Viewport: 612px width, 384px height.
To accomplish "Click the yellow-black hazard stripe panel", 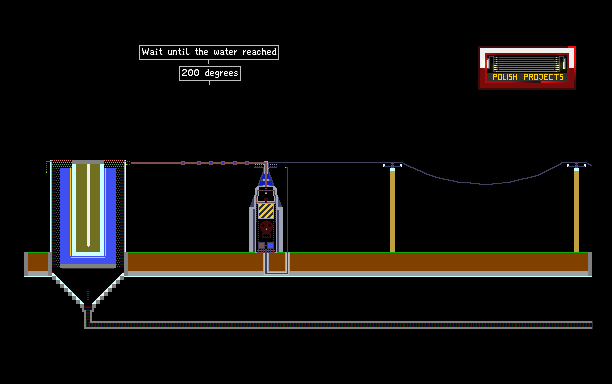I will [x=266, y=211].
